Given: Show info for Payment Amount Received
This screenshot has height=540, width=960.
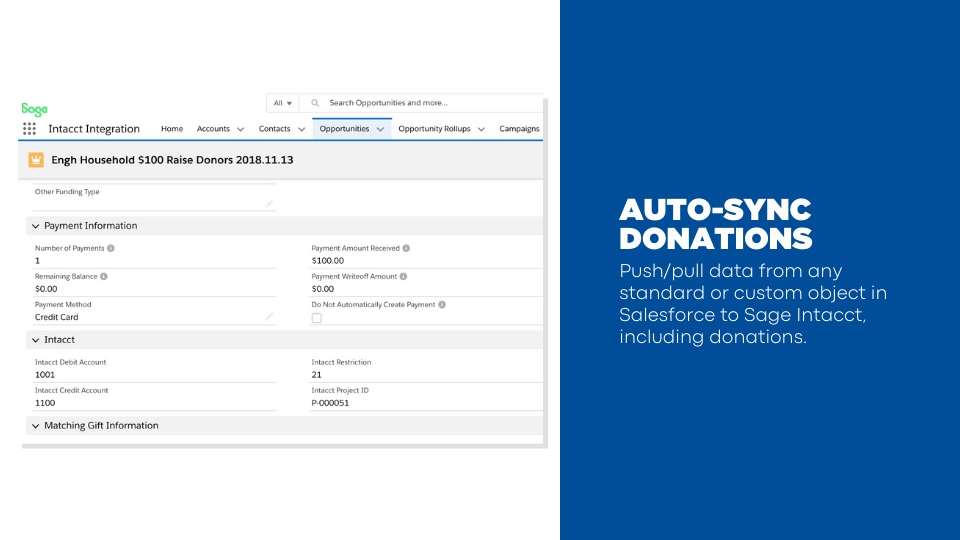Looking at the screenshot, I should [407, 248].
